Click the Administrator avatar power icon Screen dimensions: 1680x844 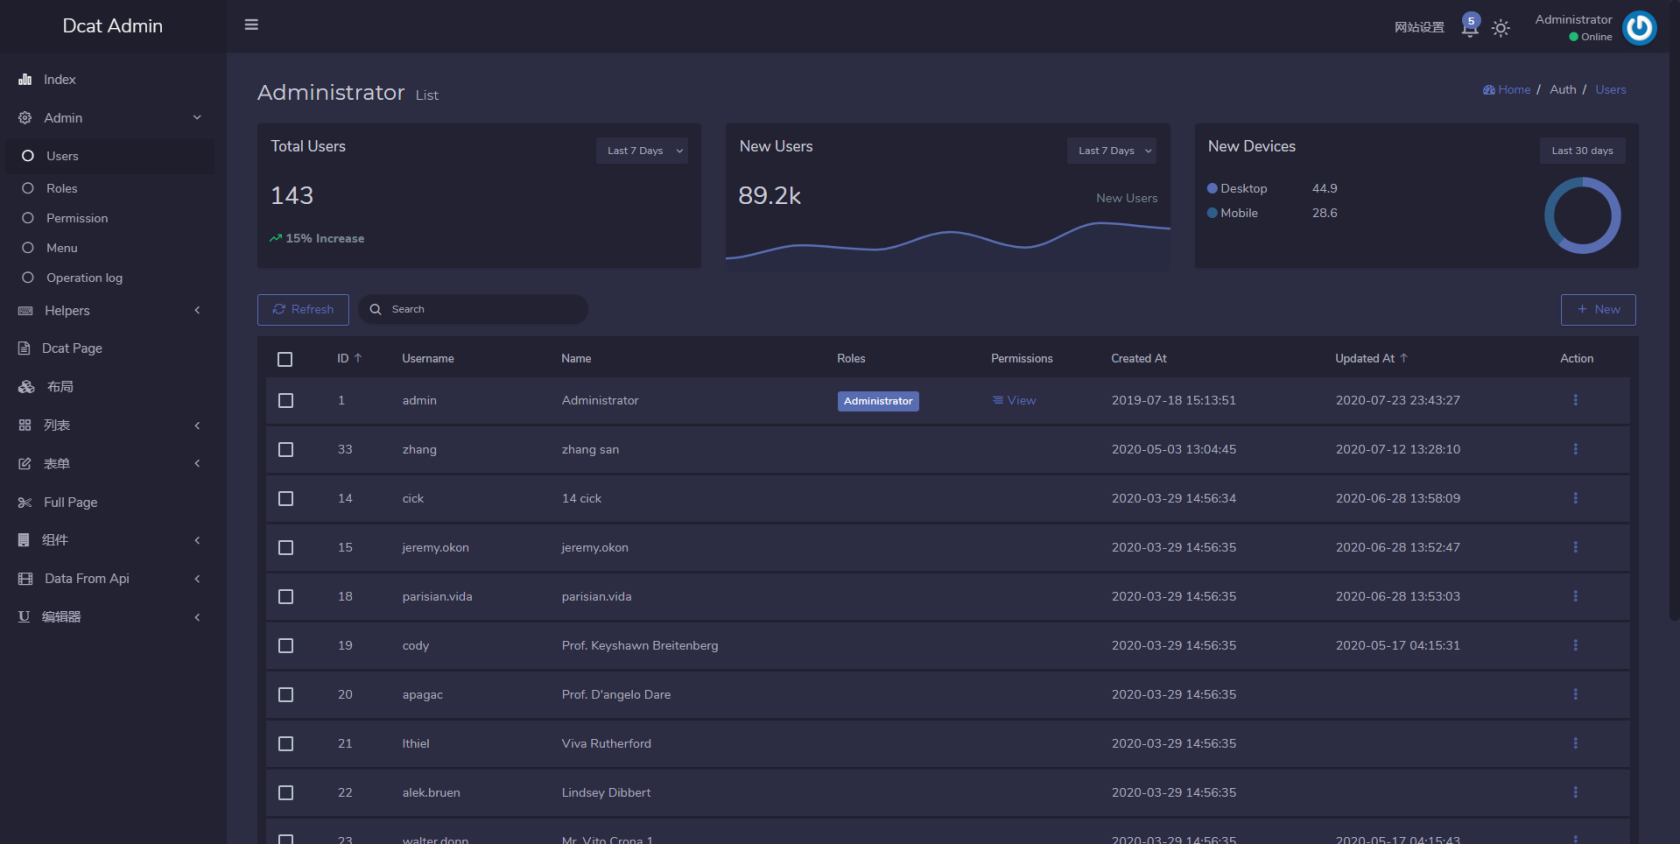(1639, 28)
